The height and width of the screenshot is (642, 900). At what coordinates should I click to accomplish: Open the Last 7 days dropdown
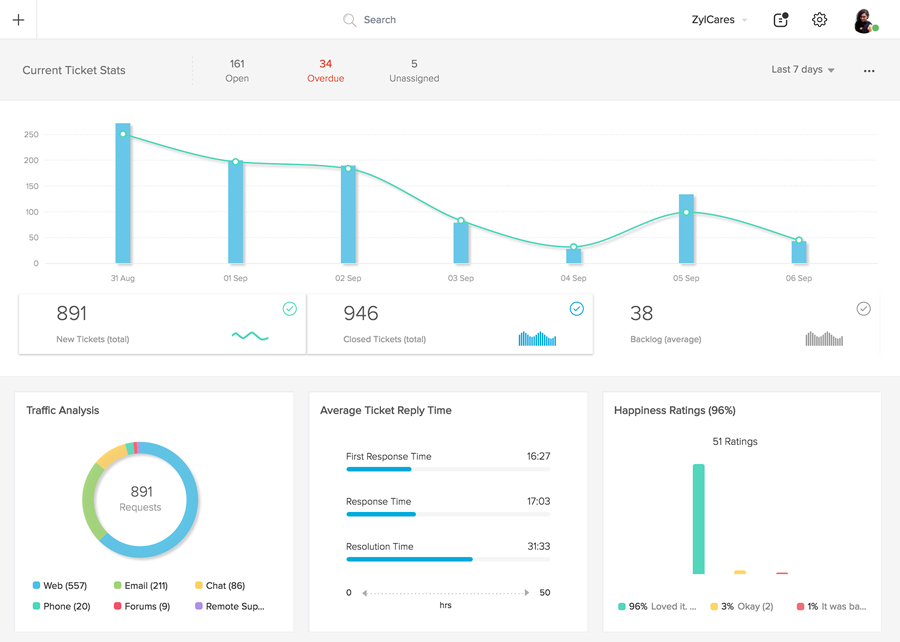tap(803, 70)
